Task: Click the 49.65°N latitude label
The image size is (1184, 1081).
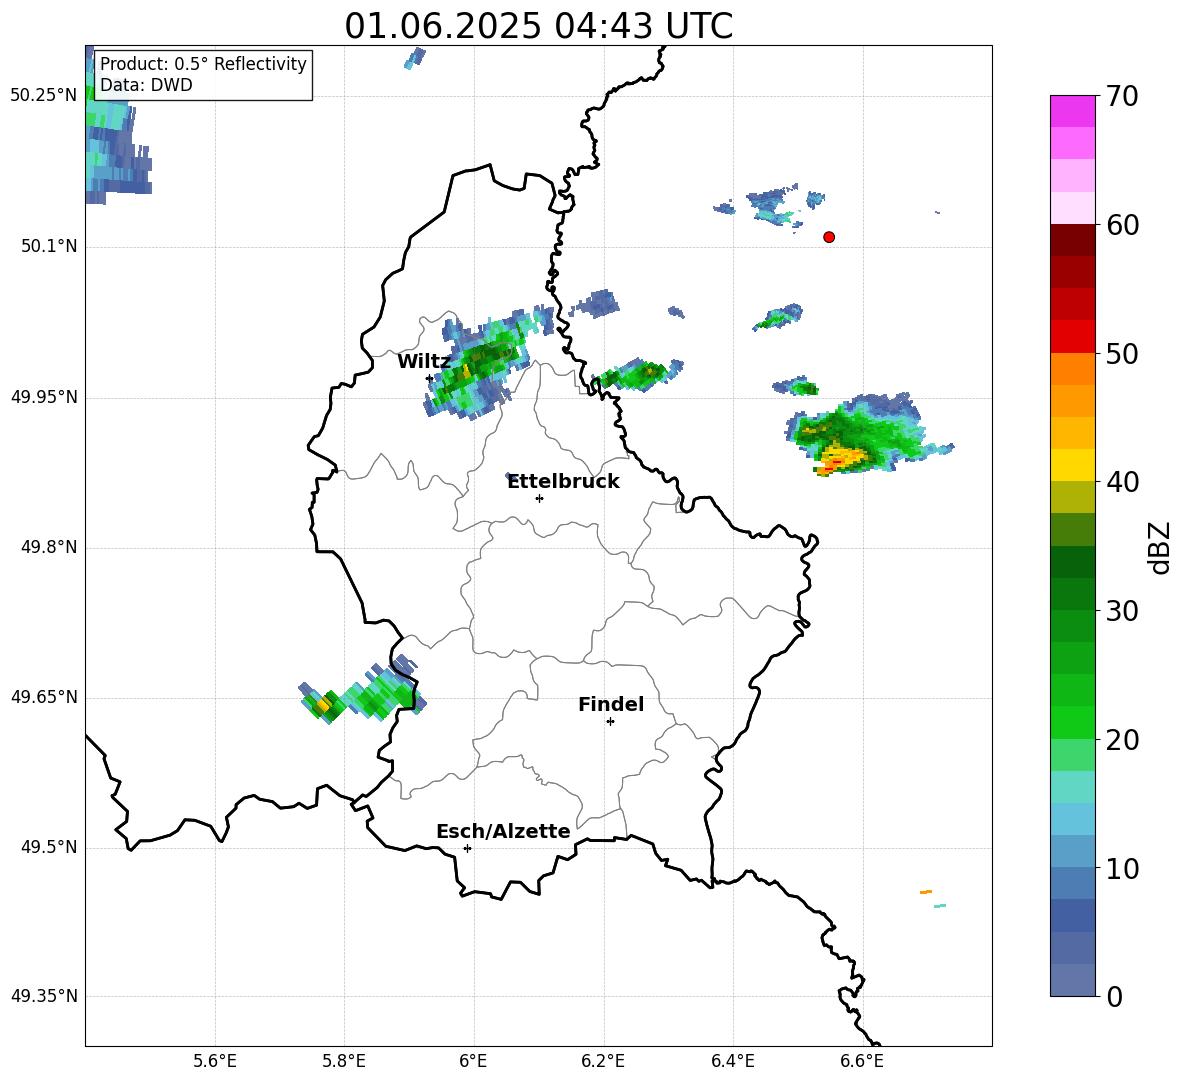Action: click(x=44, y=697)
